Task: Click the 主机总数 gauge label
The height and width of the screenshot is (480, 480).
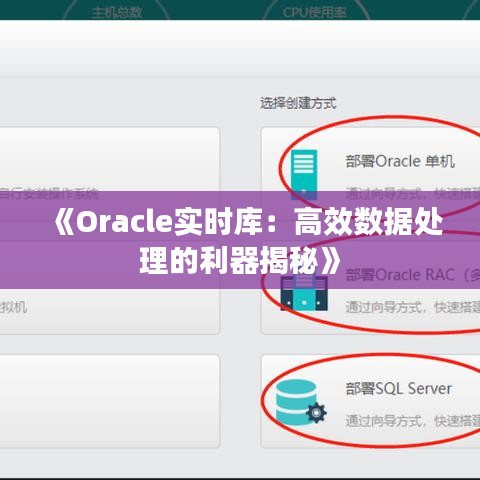Action: (x=117, y=13)
